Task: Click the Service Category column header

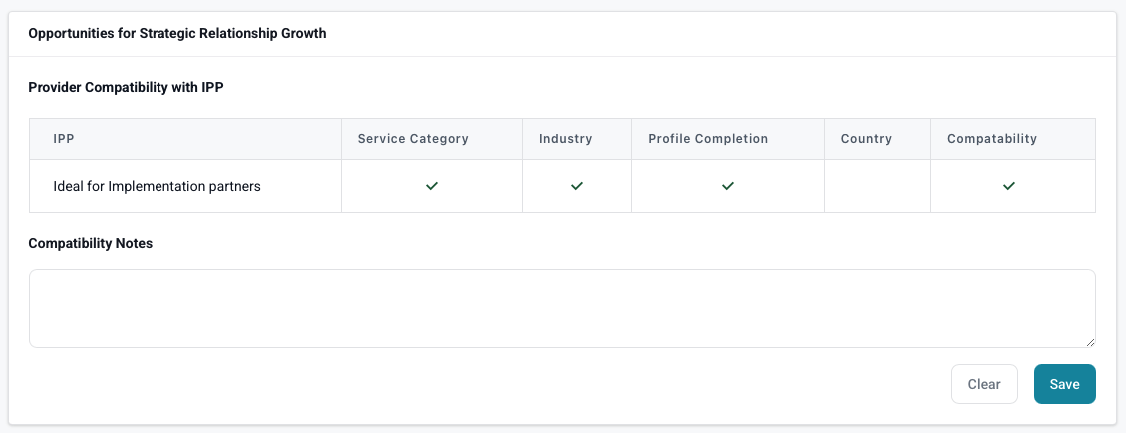Action: 413,139
